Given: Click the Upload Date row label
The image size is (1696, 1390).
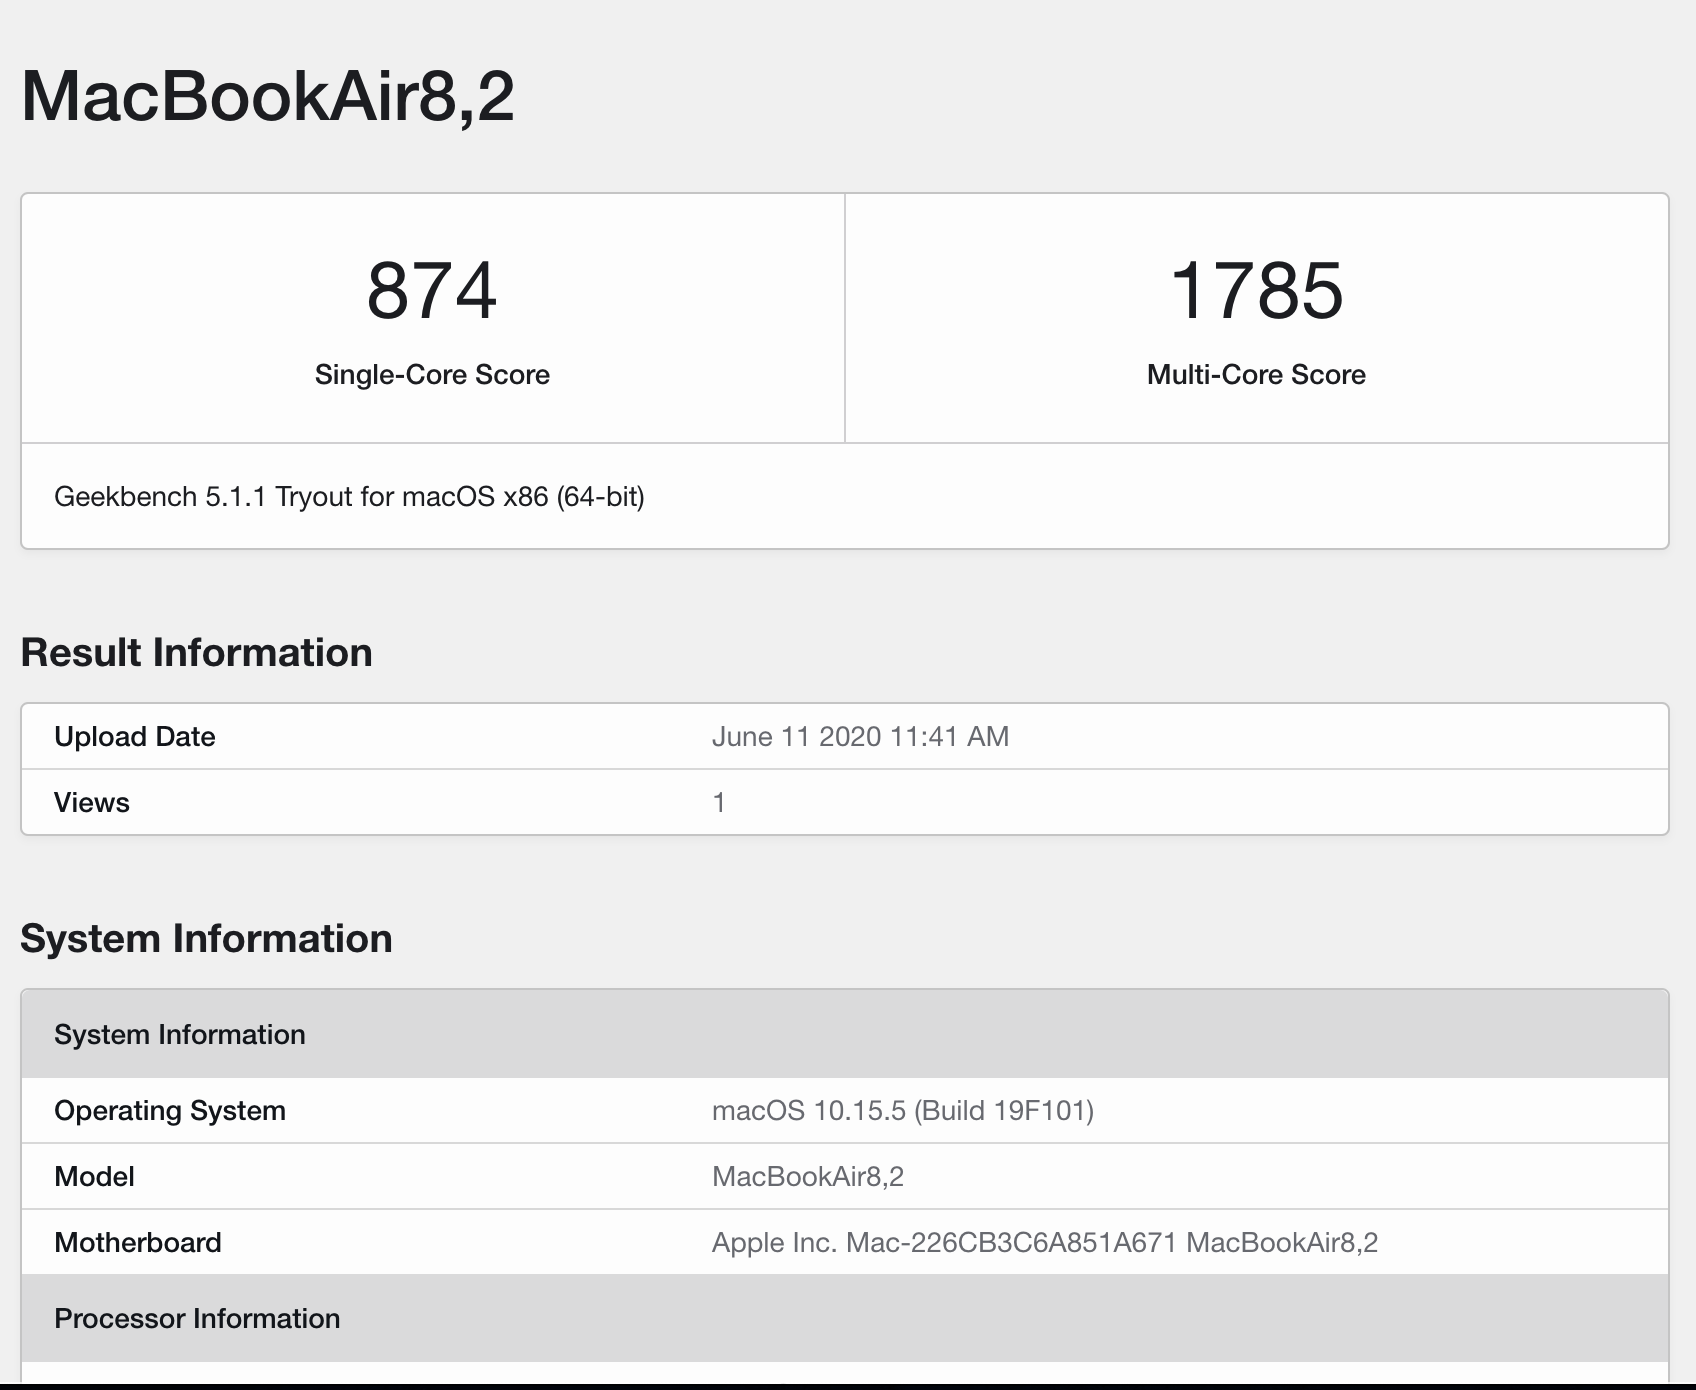Looking at the screenshot, I should click(135, 737).
